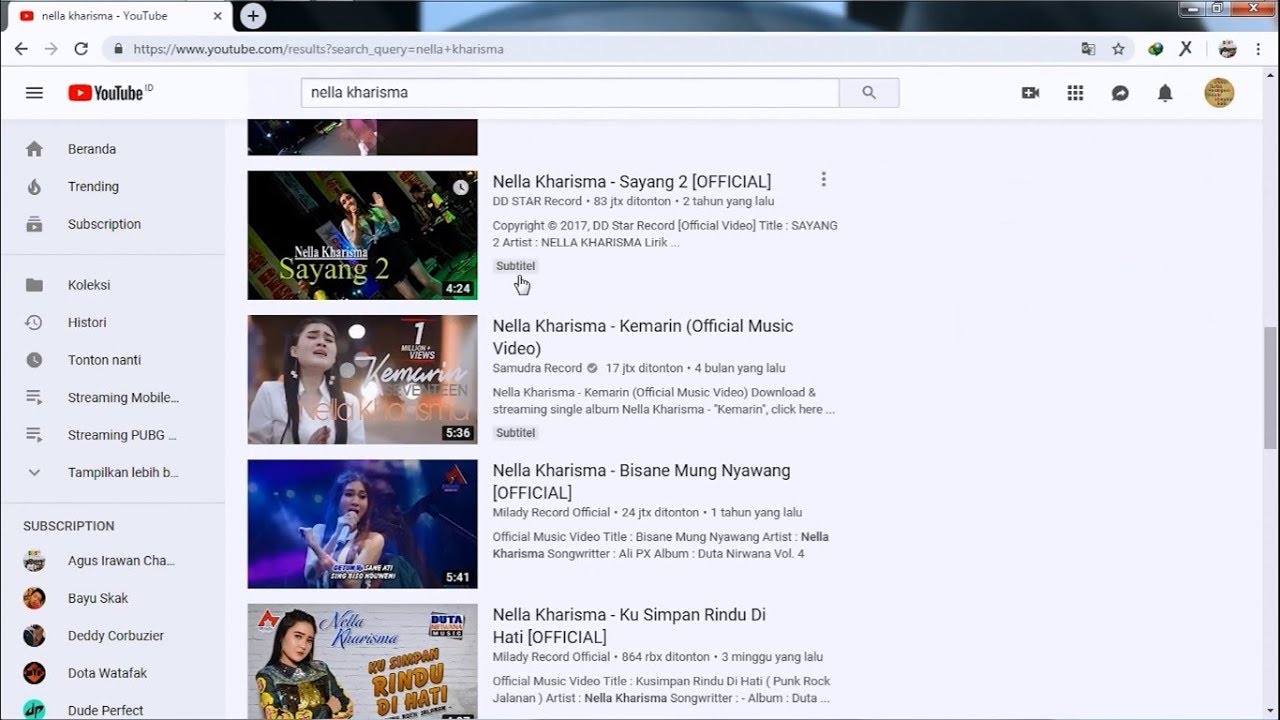Open the account avatar menu

click(1219, 93)
